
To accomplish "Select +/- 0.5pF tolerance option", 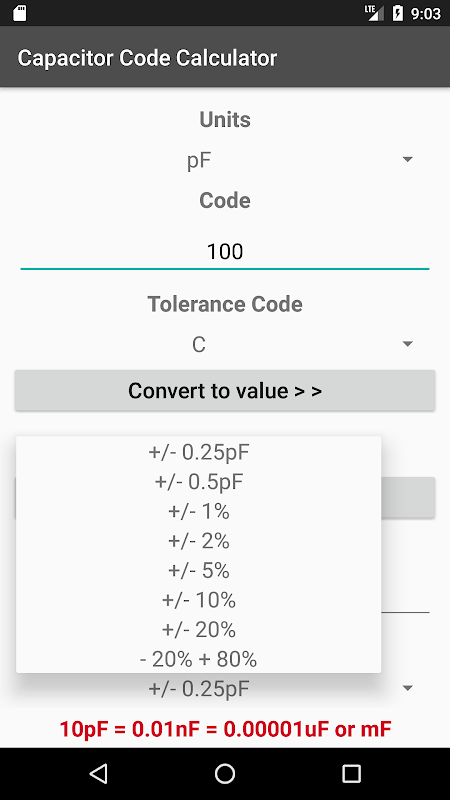I will [x=198, y=481].
